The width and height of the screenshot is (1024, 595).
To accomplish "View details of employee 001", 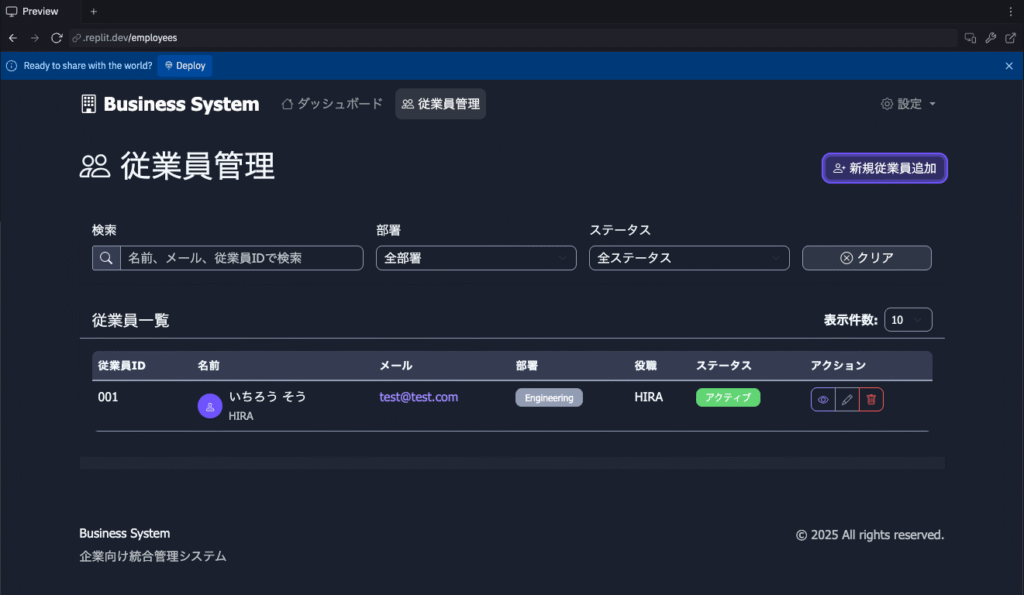I will pos(823,399).
